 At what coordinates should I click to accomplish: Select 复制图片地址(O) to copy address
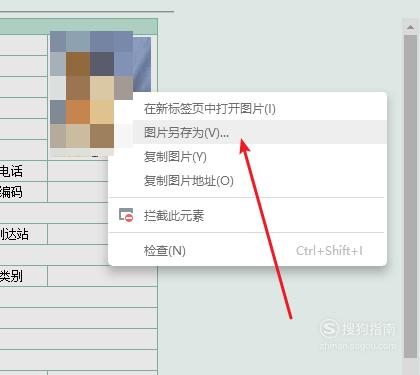click(248, 181)
